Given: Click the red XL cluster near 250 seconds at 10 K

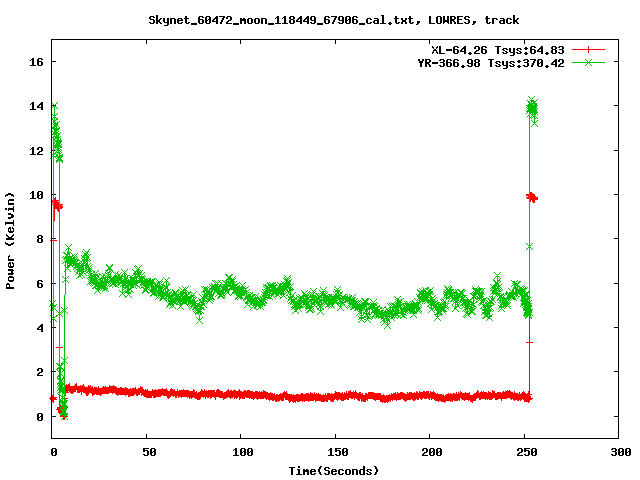Looking at the screenshot, I should (x=532, y=198).
